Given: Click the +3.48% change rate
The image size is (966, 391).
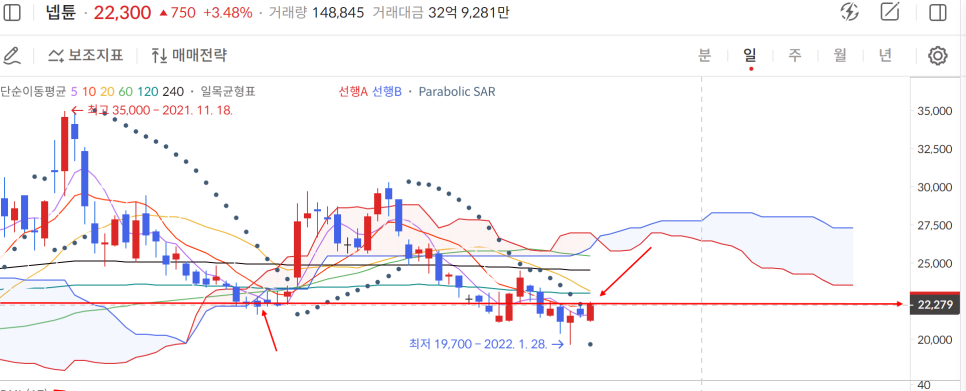Looking at the screenshot, I should [227, 12].
